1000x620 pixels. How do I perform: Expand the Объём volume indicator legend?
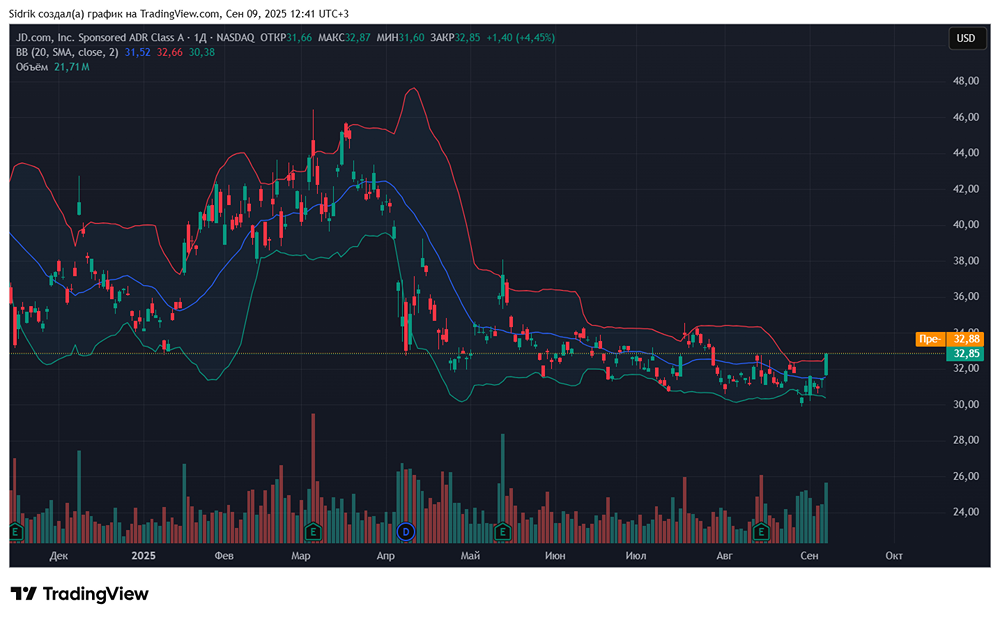(x=39, y=67)
